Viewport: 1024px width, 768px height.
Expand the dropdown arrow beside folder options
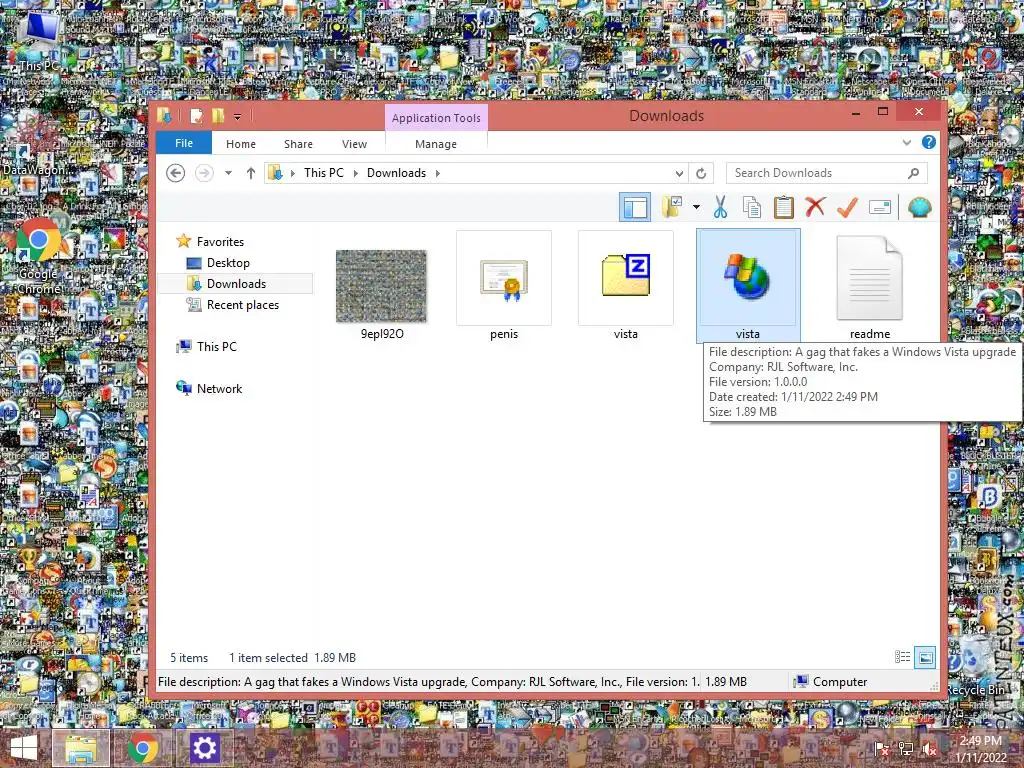click(x=696, y=208)
